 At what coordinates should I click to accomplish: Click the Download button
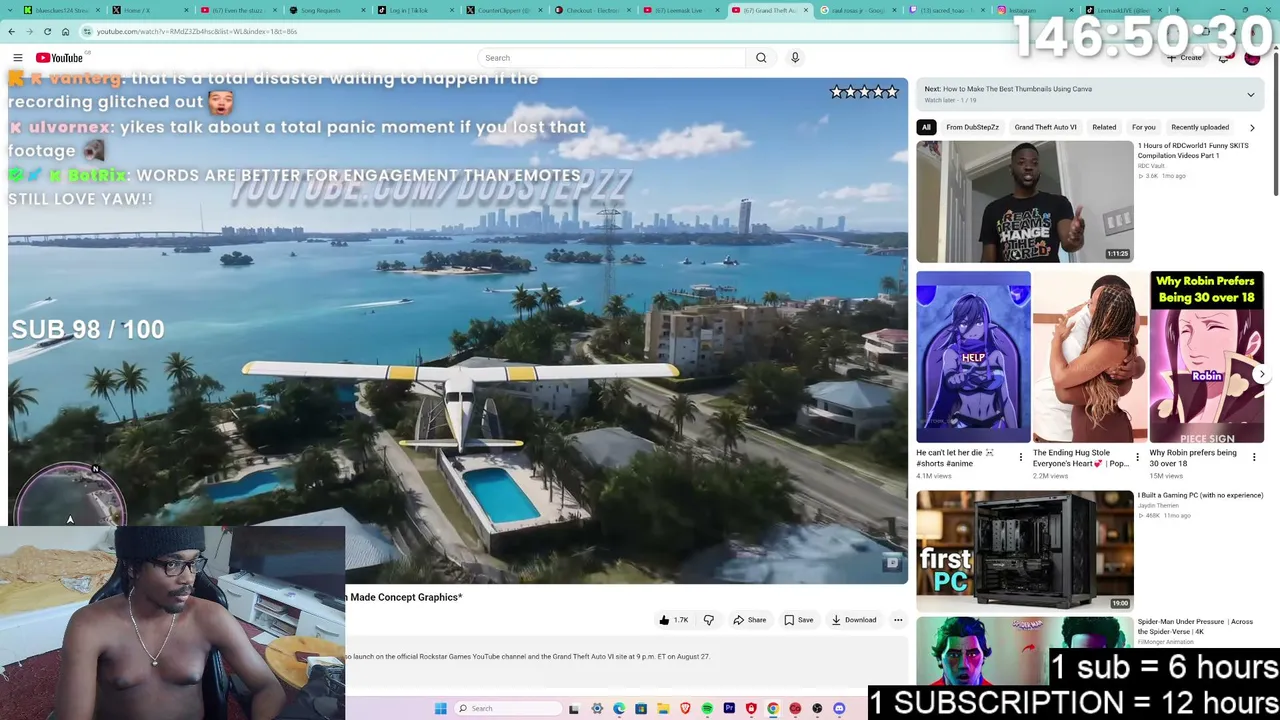pyautogui.click(x=853, y=620)
